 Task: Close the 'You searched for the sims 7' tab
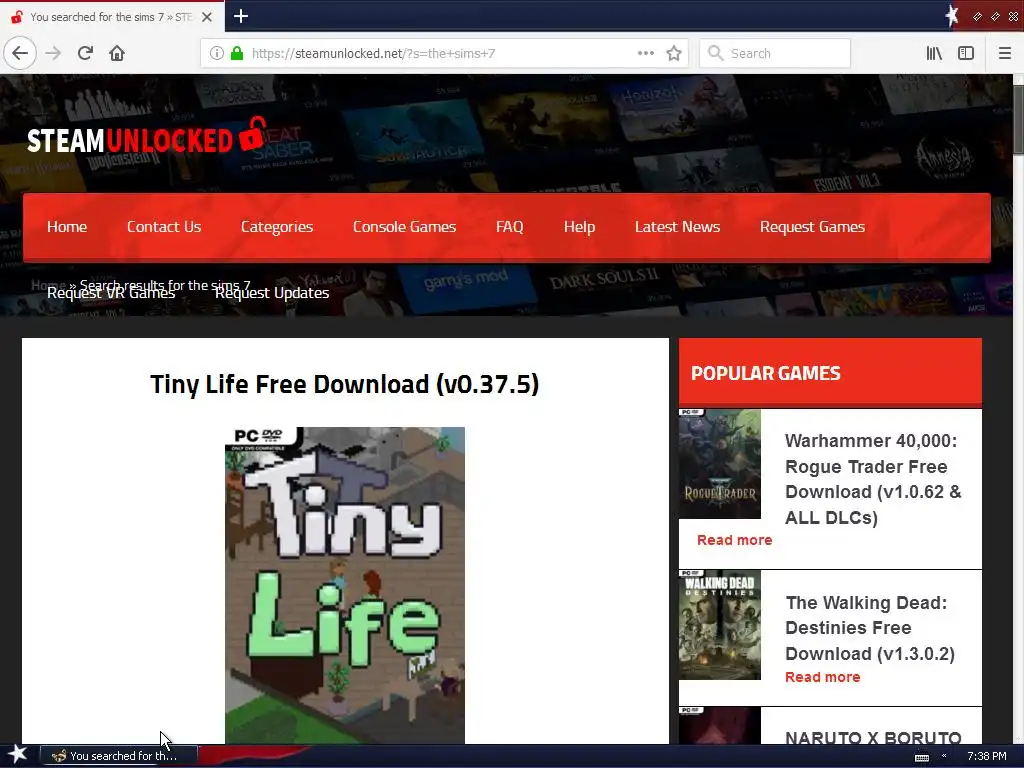pos(206,17)
